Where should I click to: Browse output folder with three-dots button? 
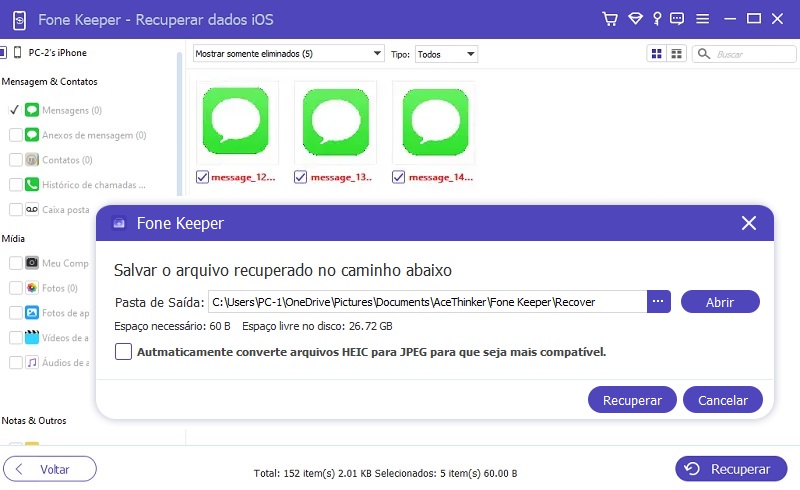pyautogui.click(x=658, y=302)
